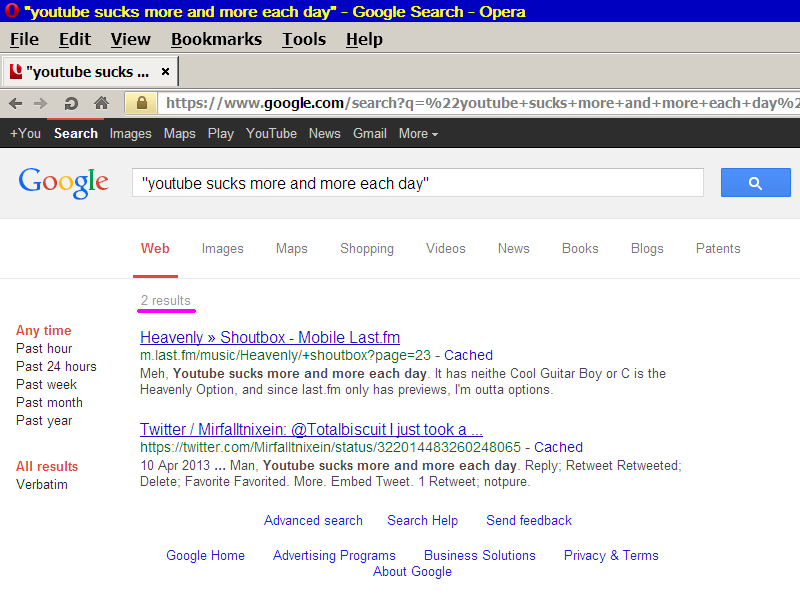Filter results to Past year

coord(44,421)
